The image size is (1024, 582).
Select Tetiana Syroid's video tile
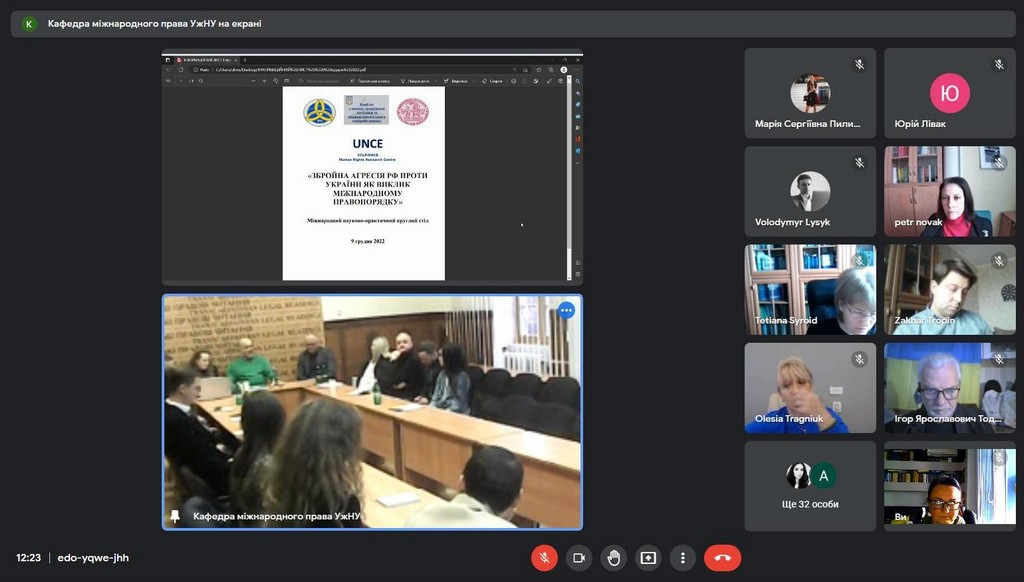point(810,290)
